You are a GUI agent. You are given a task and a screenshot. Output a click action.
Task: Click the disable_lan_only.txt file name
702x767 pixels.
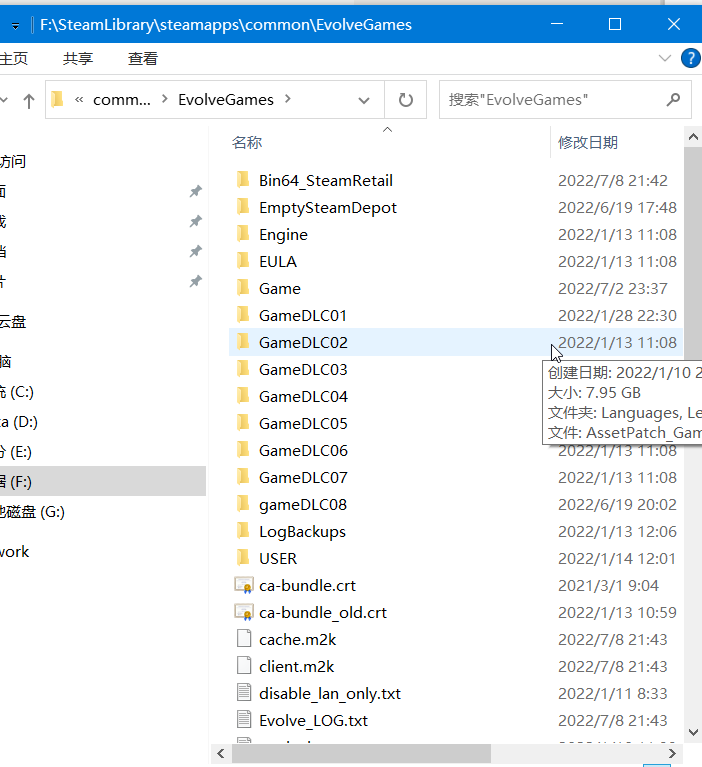coord(330,694)
